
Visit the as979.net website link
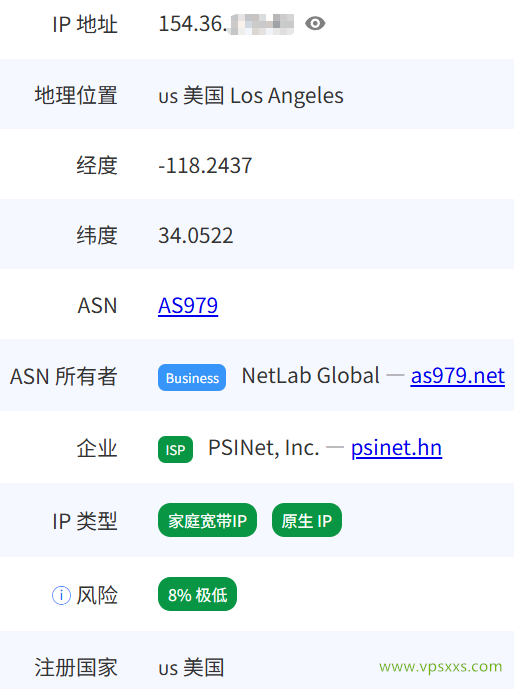457,376
